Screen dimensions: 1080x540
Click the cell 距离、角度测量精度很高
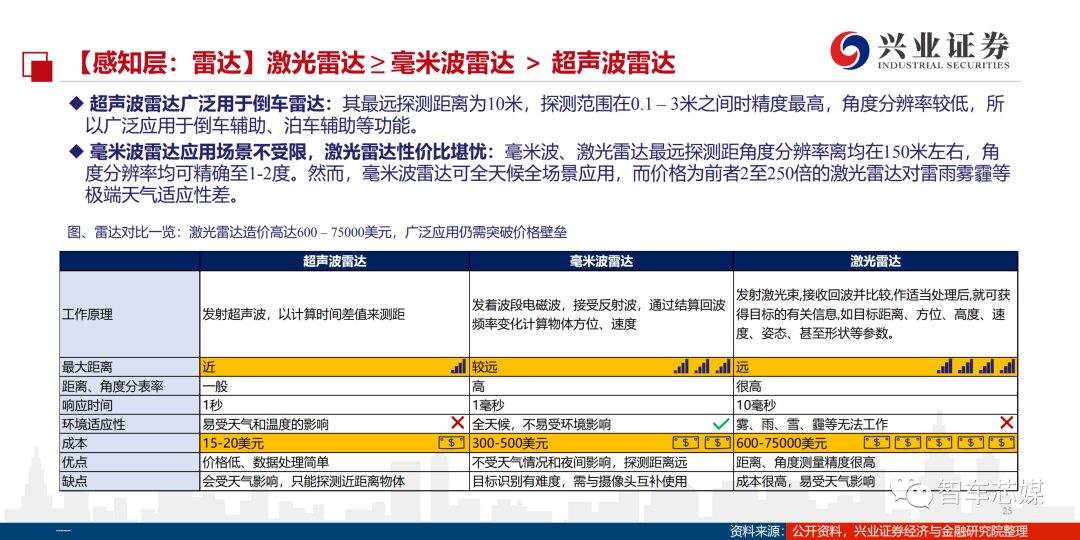875,461
